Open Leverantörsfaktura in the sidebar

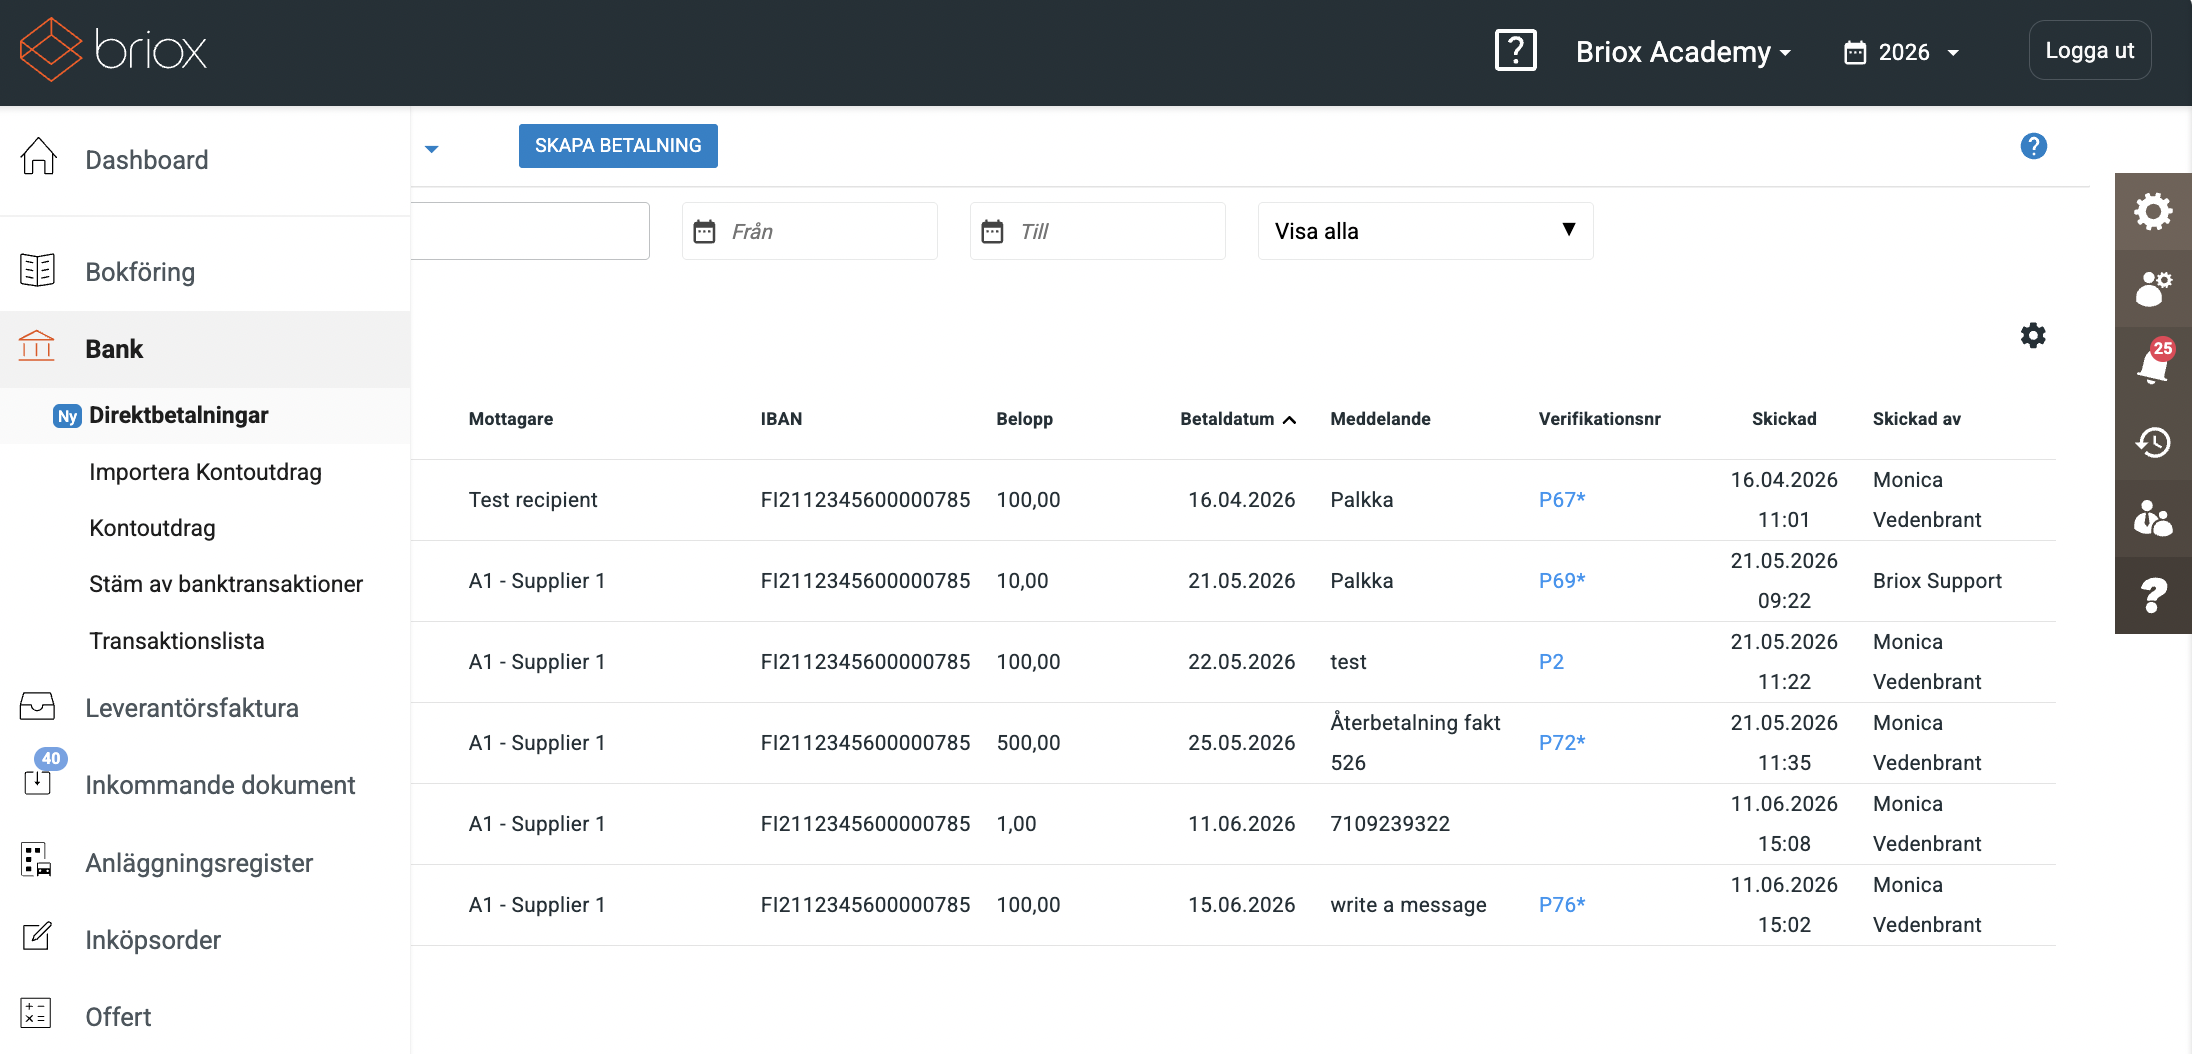(192, 708)
